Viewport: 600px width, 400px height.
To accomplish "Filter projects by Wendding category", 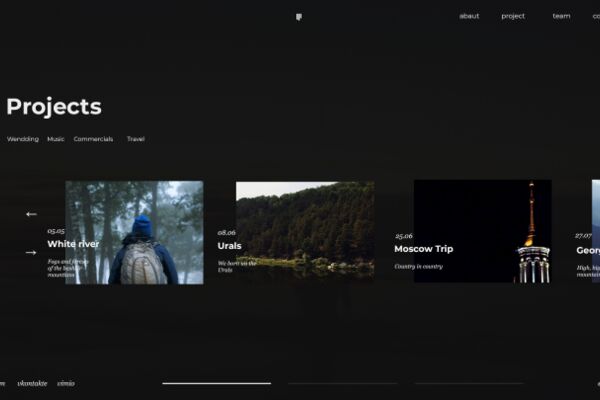I will point(23,139).
